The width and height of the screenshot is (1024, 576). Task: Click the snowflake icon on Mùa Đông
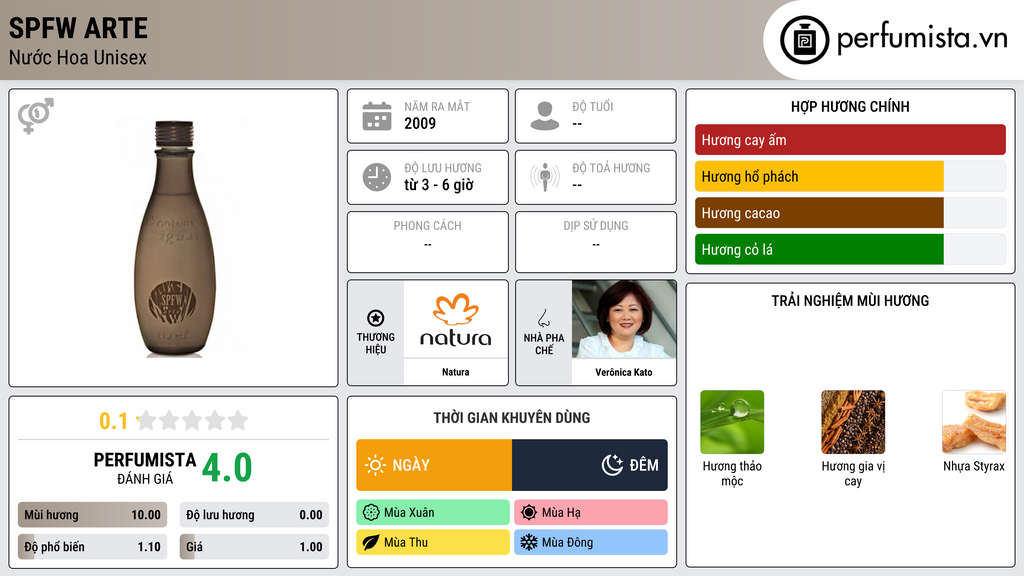[529, 542]
